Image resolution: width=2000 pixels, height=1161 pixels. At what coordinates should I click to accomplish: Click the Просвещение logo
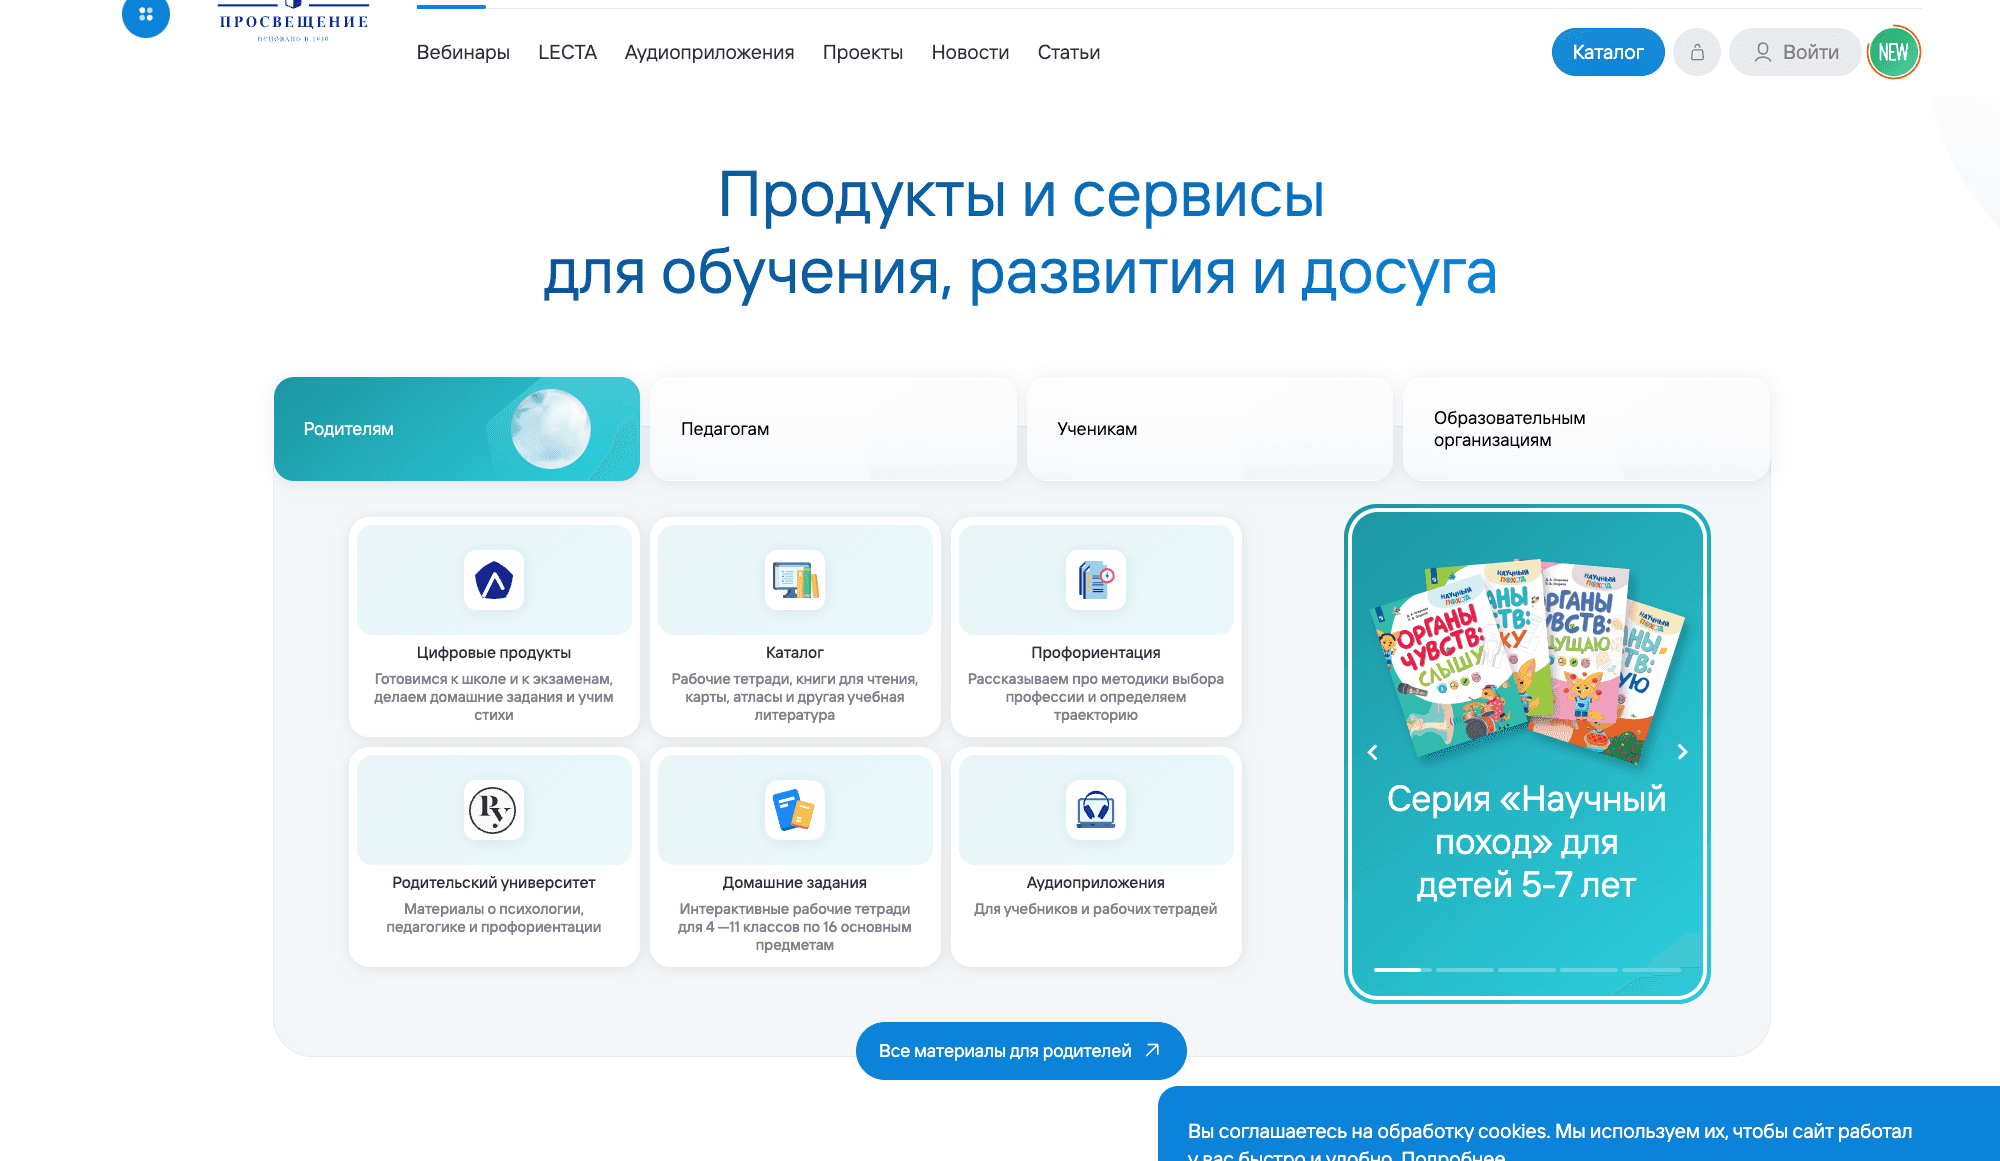click(x=294, y=21)
